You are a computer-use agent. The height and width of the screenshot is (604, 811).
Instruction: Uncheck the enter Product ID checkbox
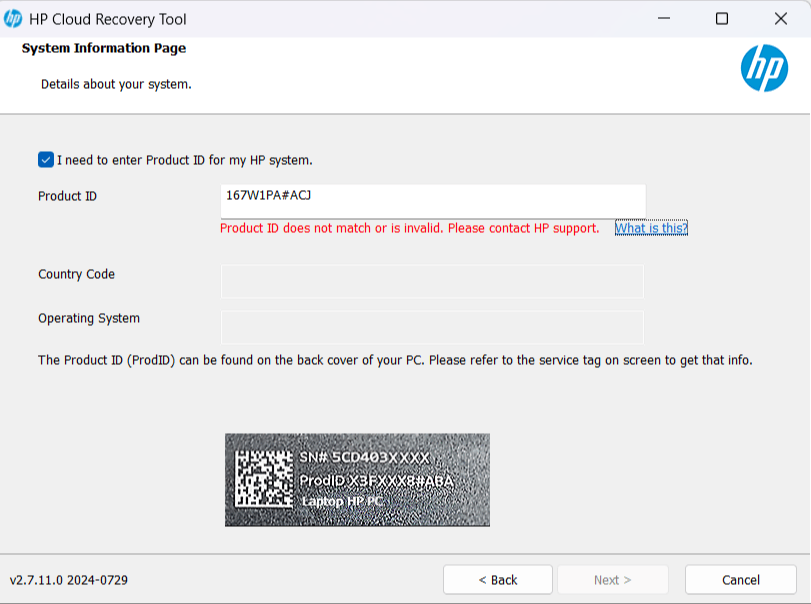[x=46, y=159]
